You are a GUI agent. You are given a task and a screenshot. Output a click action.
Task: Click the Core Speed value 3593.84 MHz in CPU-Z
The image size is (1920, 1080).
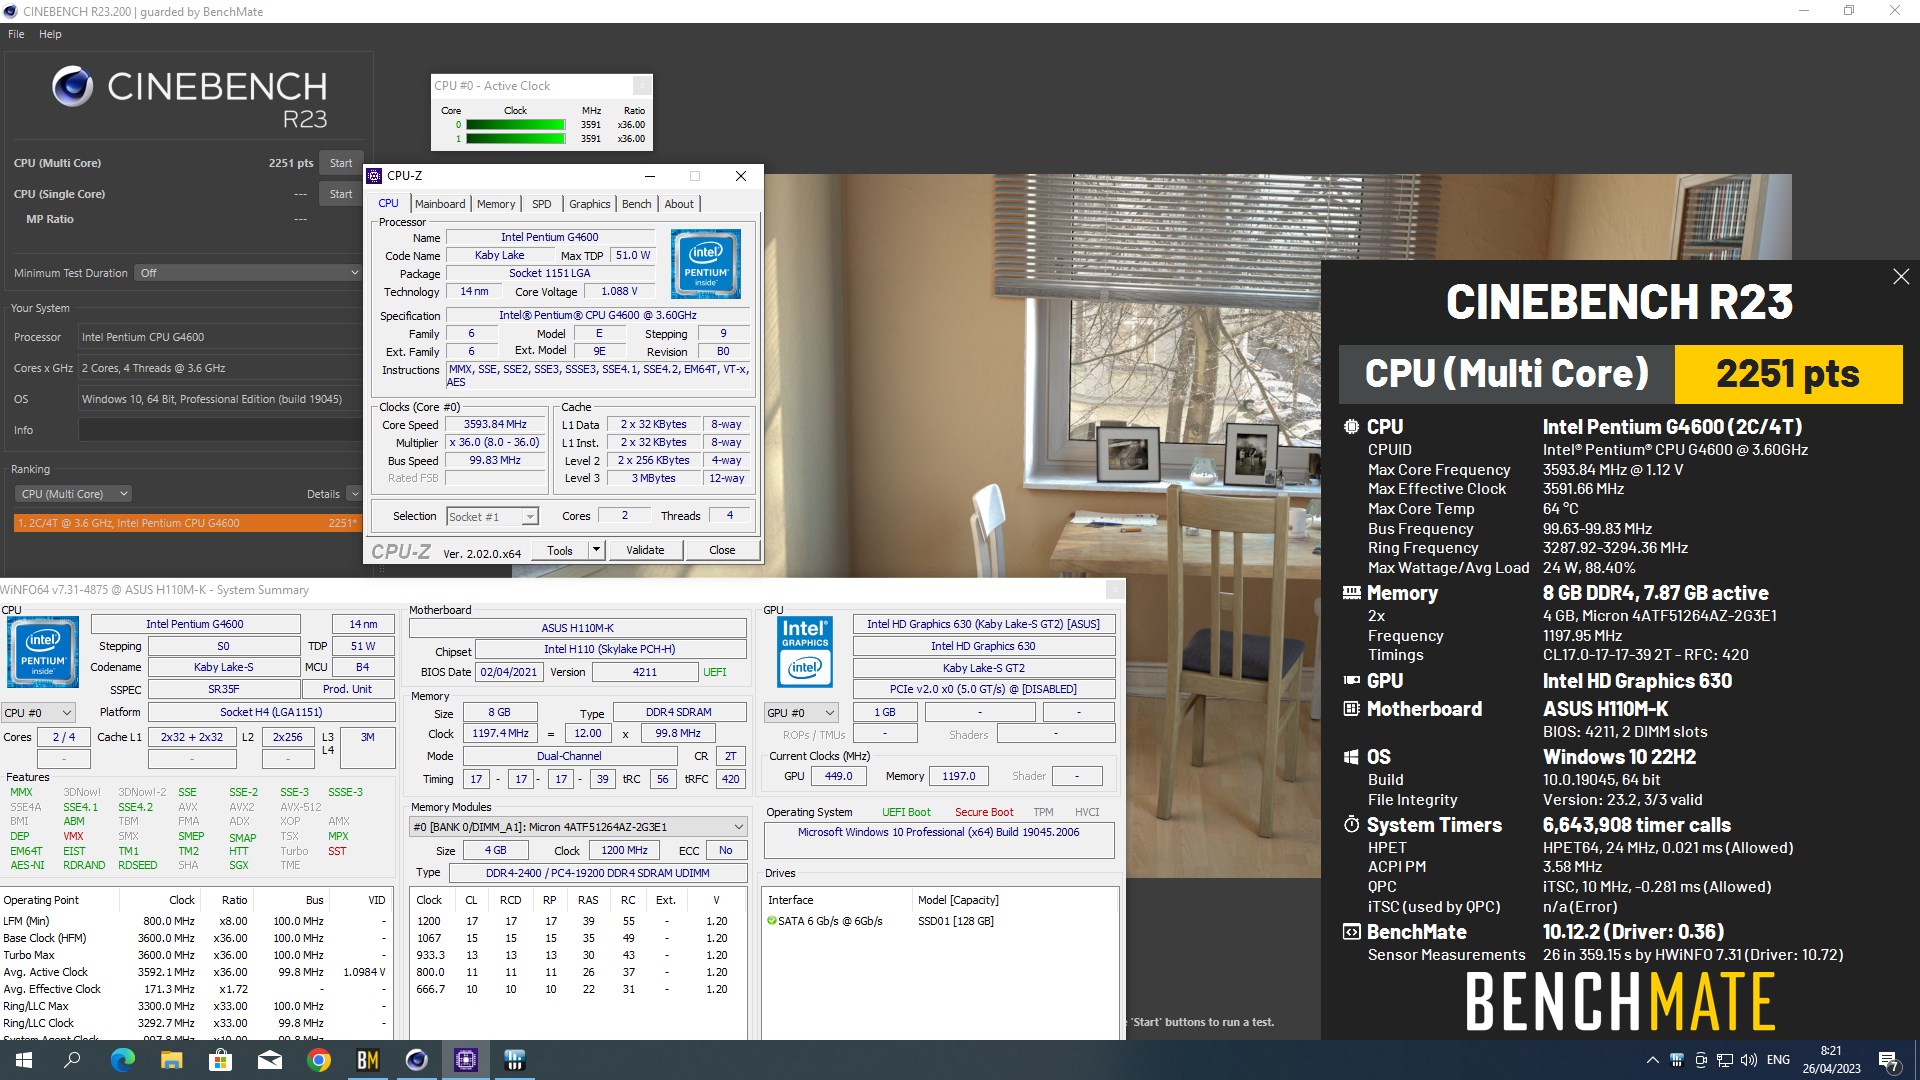click(x=495, y=425)
